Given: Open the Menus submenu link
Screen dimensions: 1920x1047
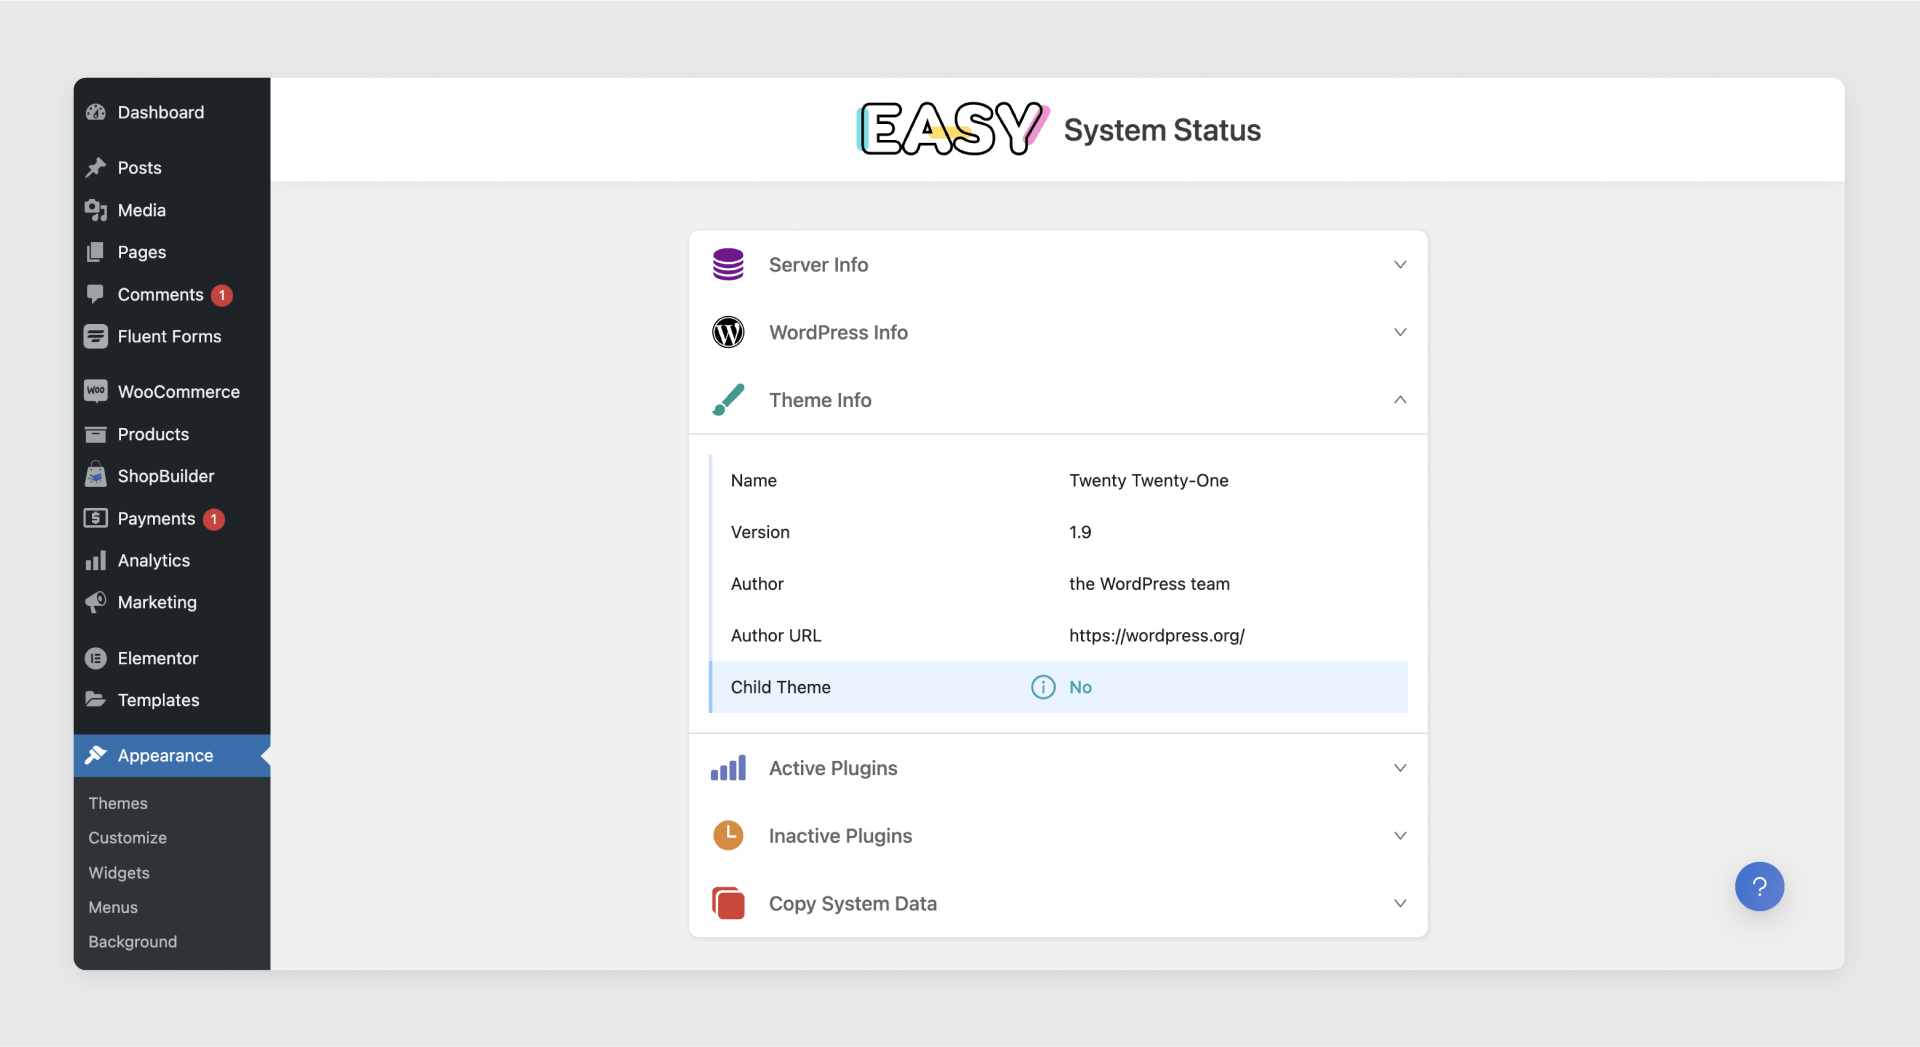Looking at the screenshot, I should coord(113,907).
